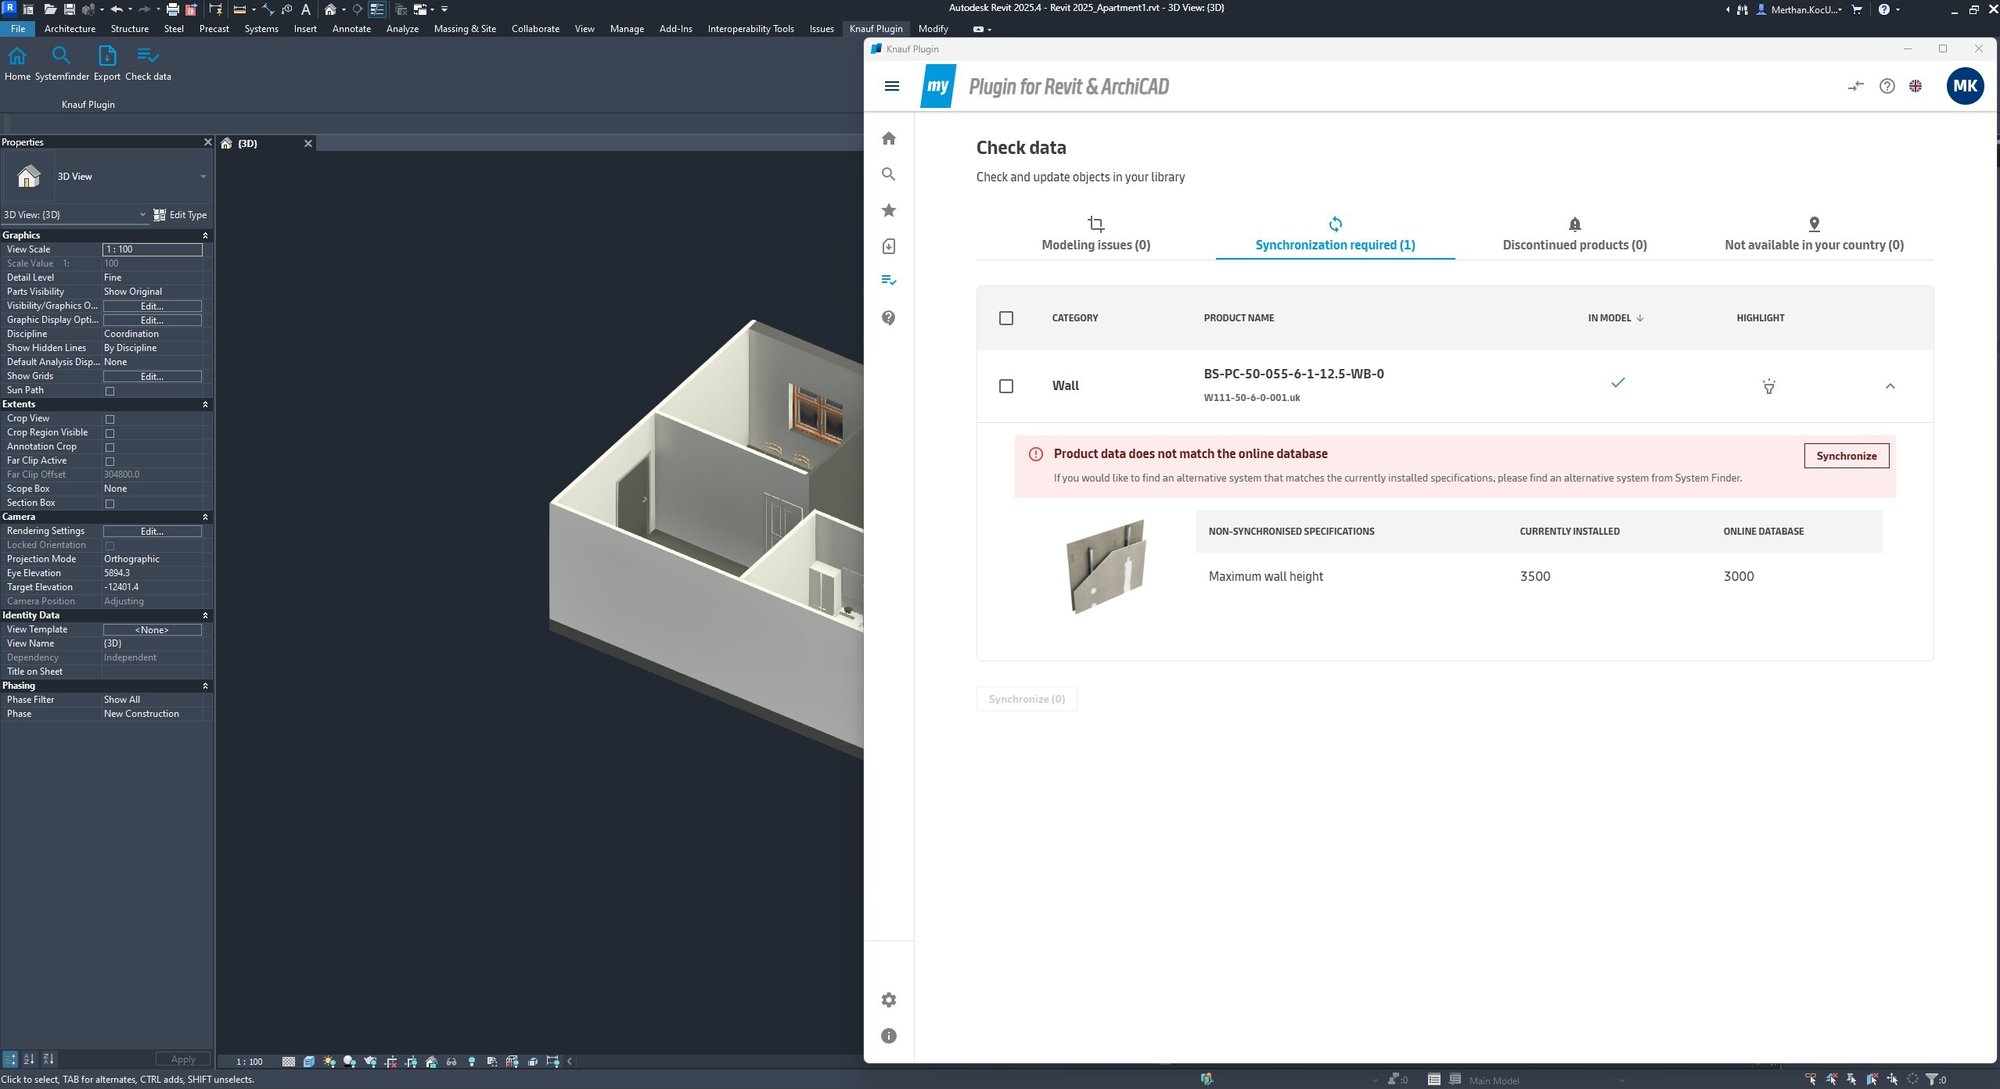2000x1089 pixels.
Task: Enable the Sun Path checkbox
Action: click(x=110, y=391)
